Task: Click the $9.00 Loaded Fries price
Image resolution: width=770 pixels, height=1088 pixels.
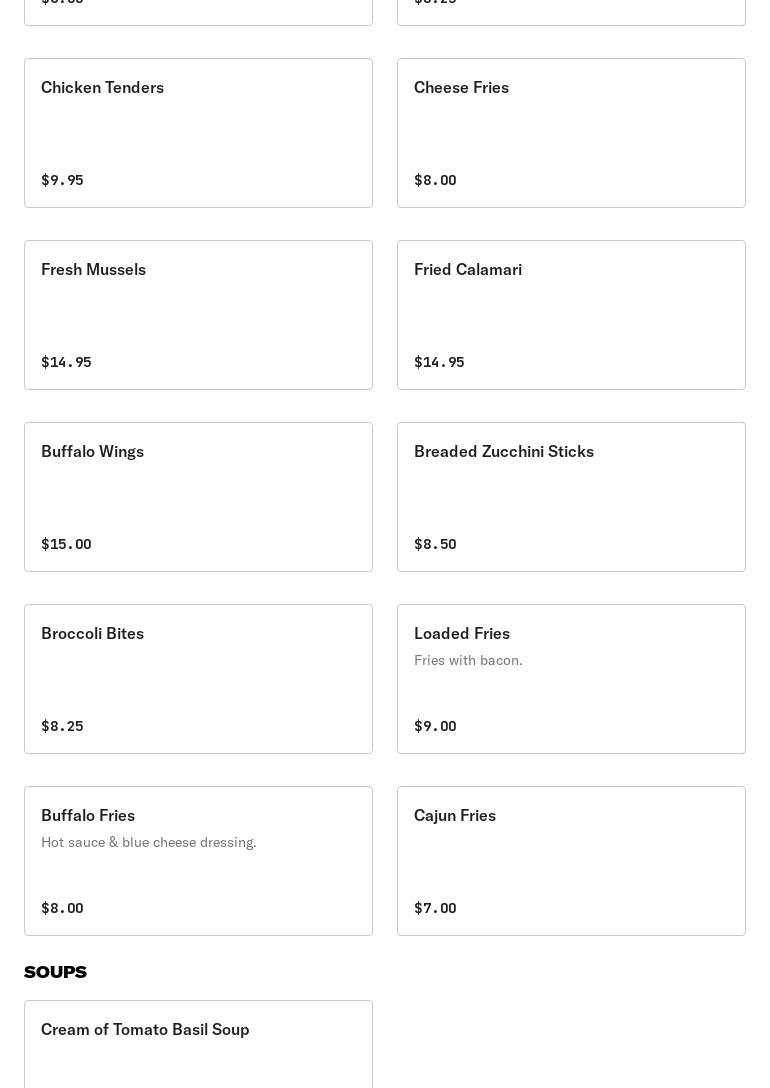Action: click(x=435, y=726)
